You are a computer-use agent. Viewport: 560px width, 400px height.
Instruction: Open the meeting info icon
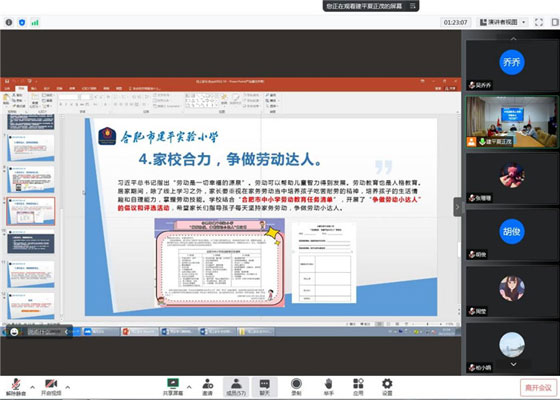click(9, 22)
